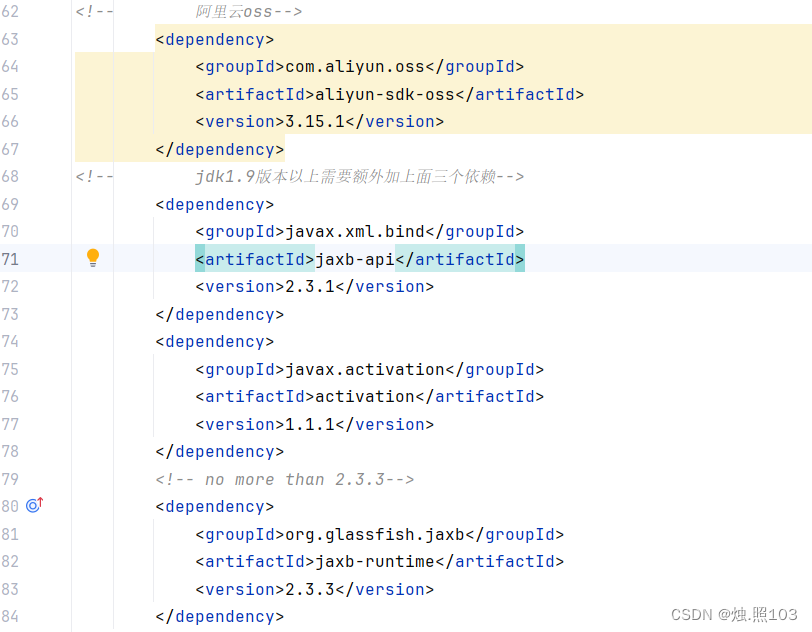Click the 阿里云oss comment on line 62

click(249, 12)
